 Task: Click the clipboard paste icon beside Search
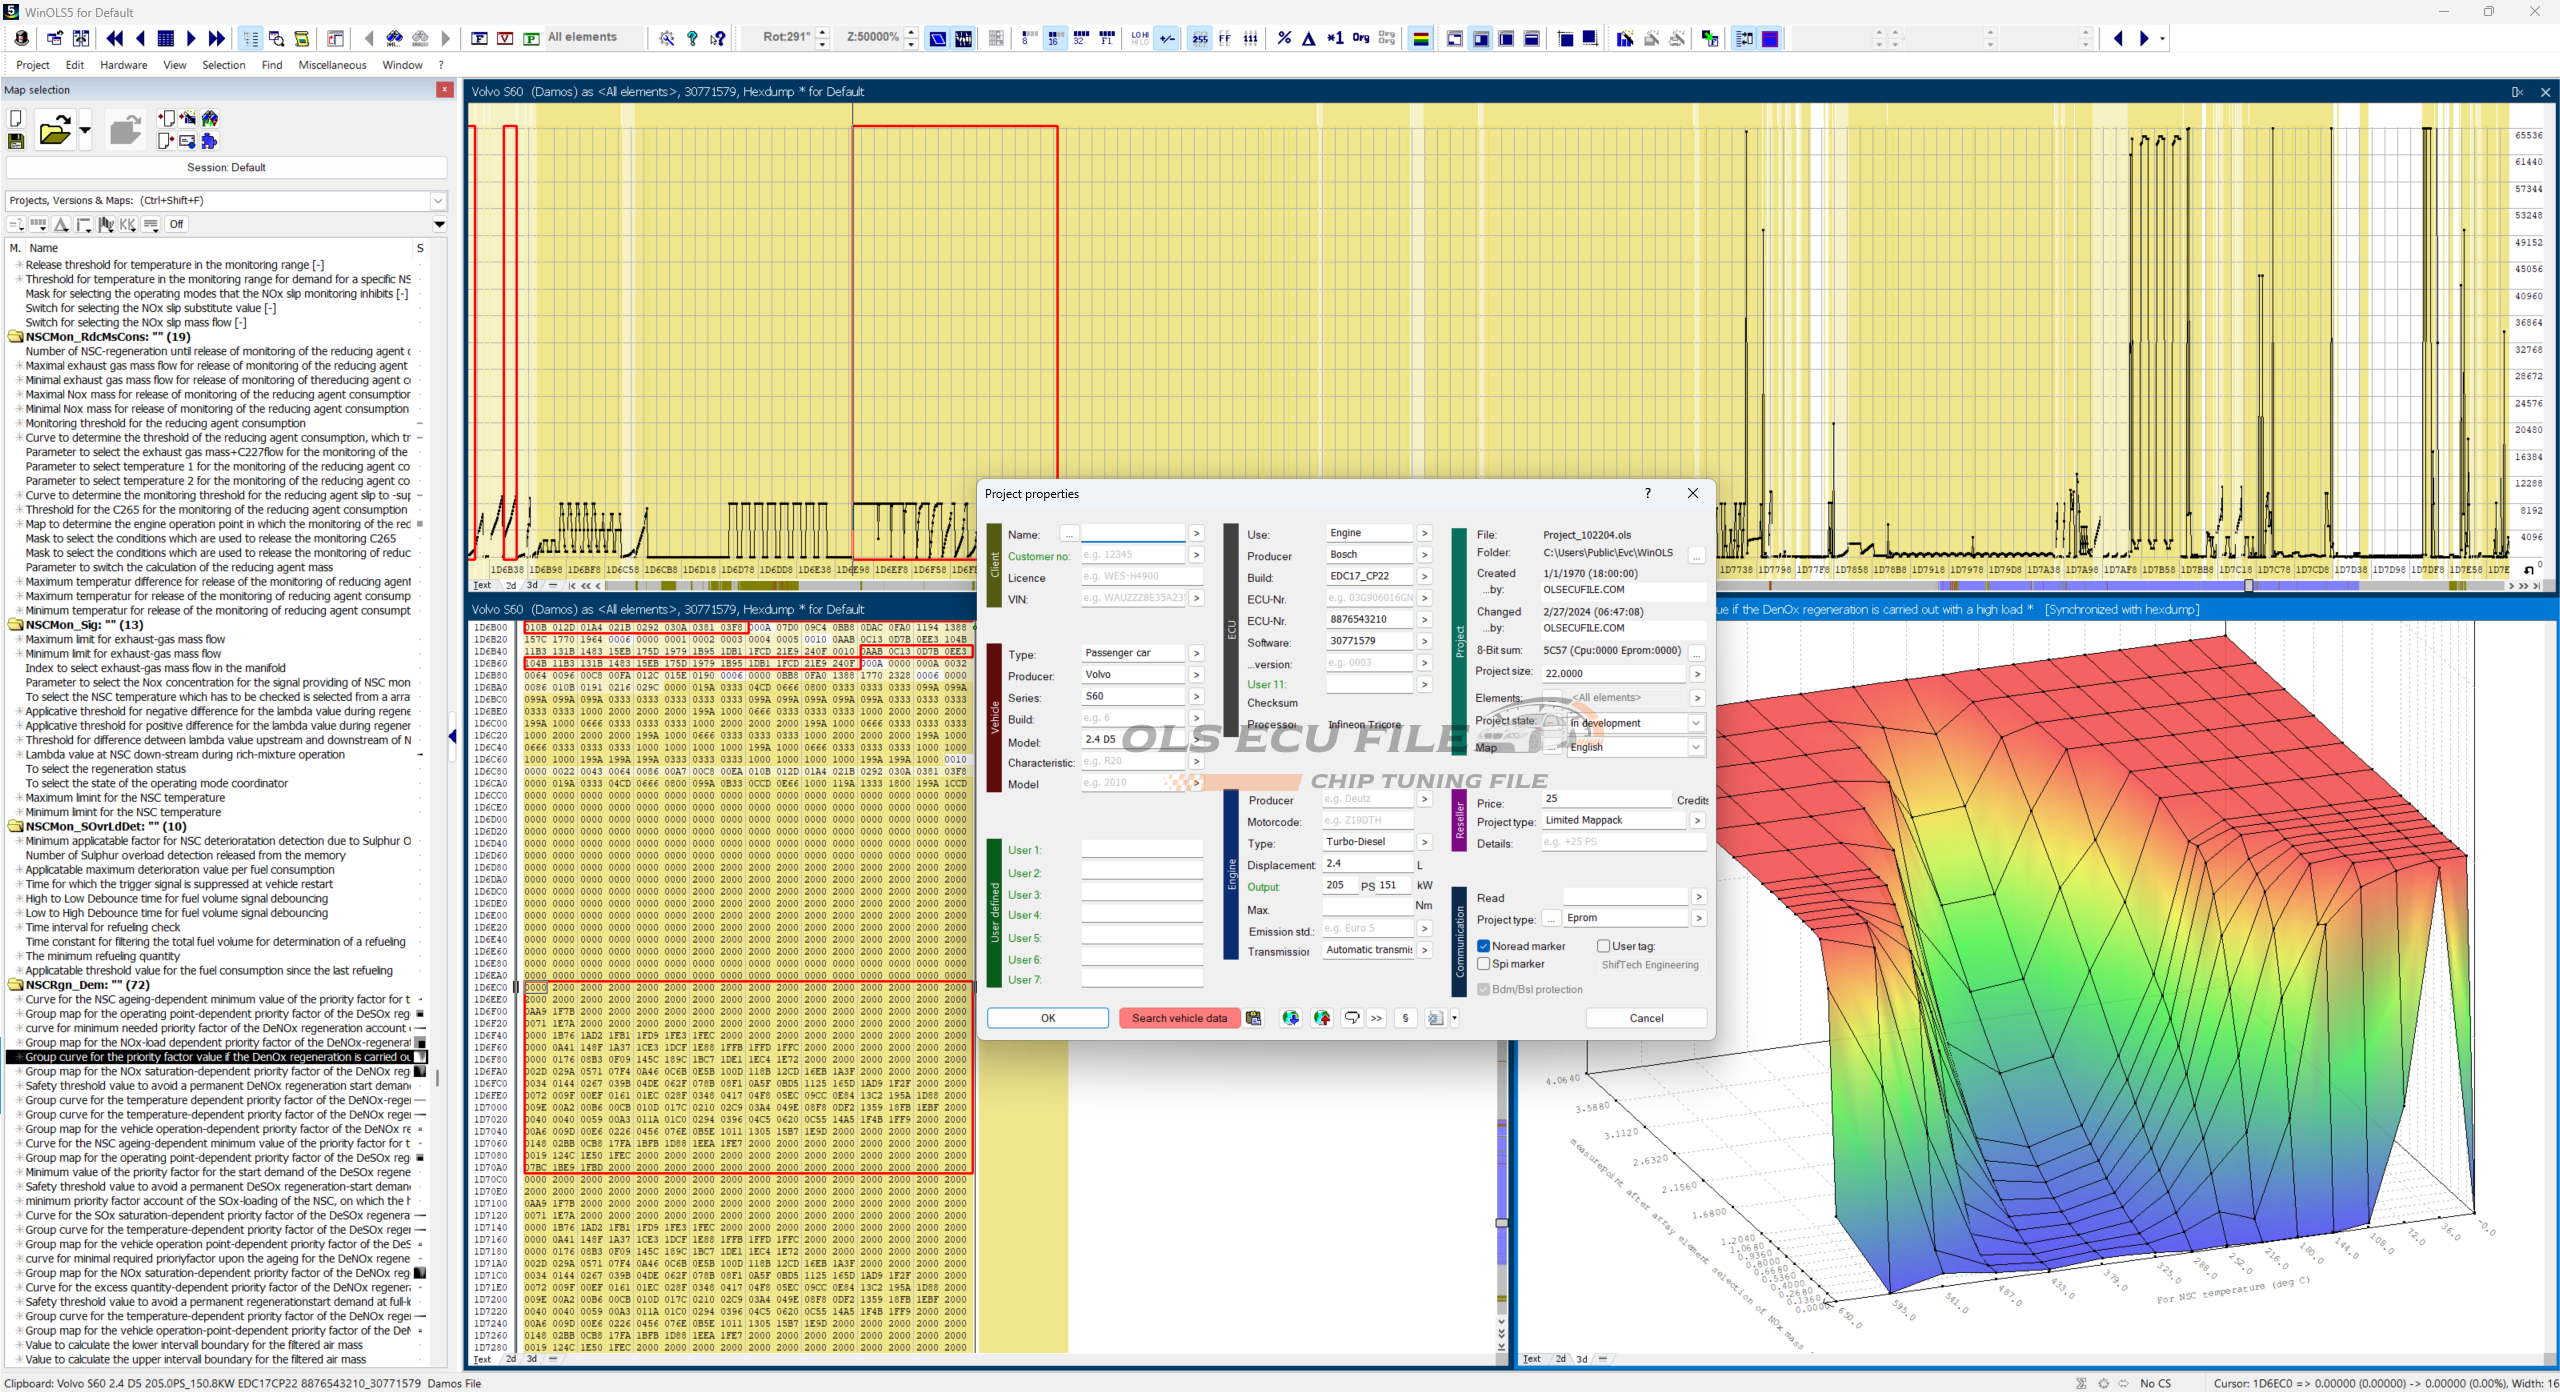click(x=1253, y=1018)
